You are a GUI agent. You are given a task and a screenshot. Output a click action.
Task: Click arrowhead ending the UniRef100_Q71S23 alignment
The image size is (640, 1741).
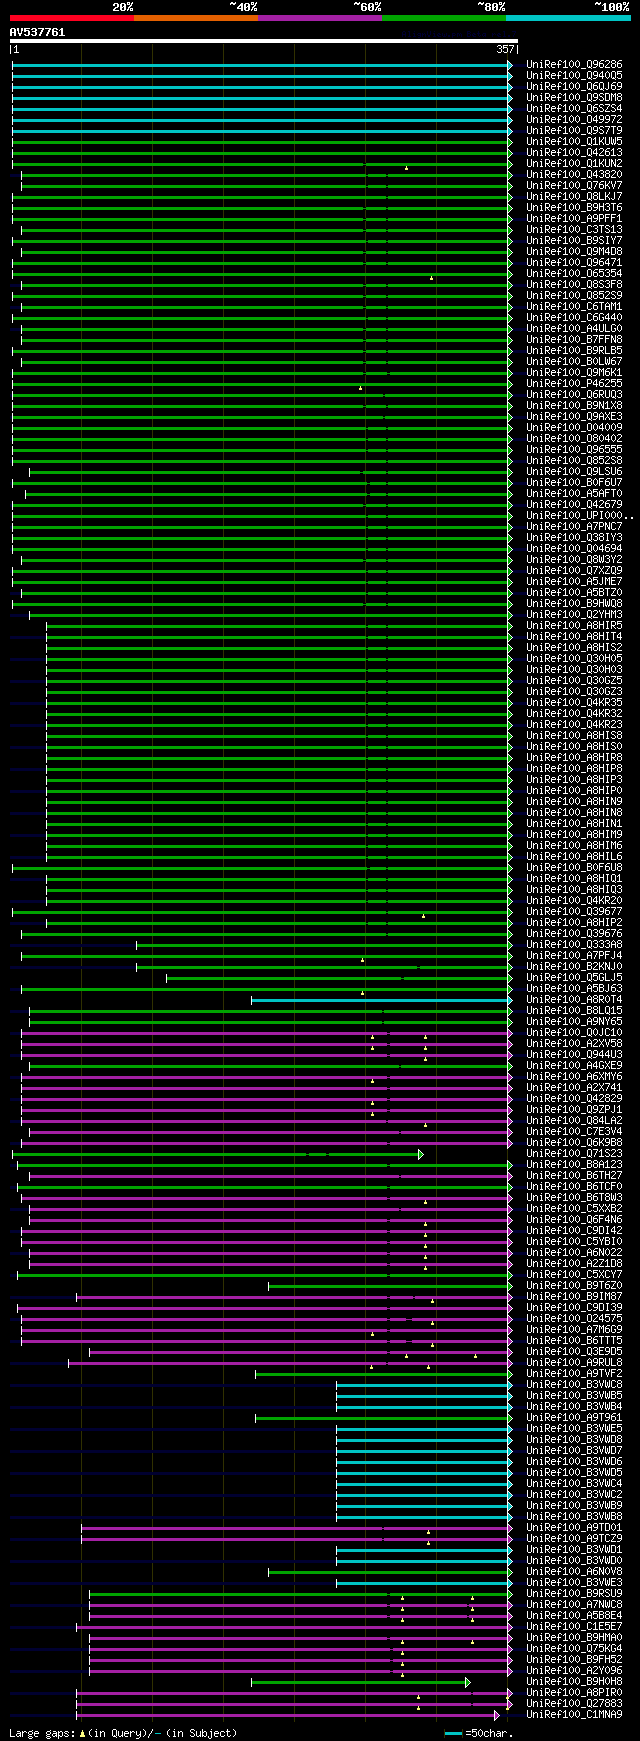pyautogui.click(x=421, y=1154)
